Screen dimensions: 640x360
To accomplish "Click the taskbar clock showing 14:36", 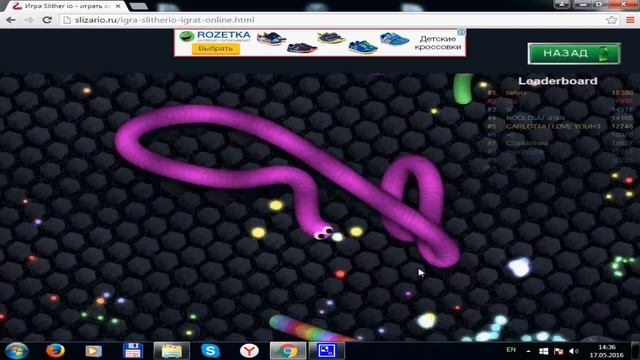I will coord(607,351).
